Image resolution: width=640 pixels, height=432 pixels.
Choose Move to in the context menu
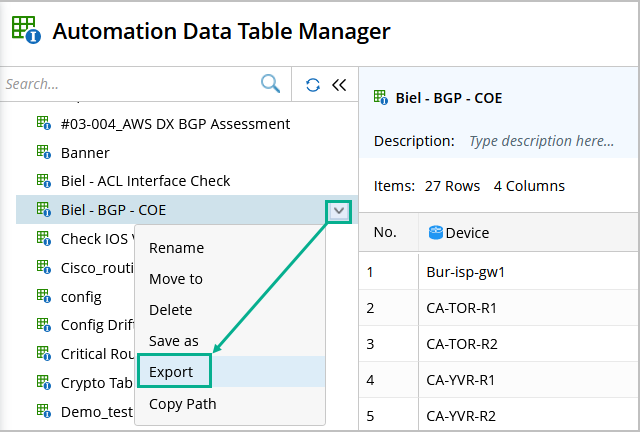[x=176, y=279]
